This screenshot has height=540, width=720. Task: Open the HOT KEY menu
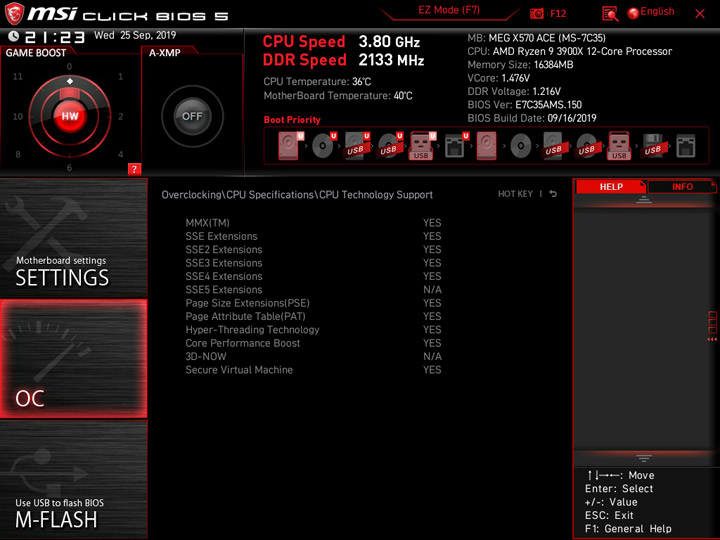click(515, 194)
